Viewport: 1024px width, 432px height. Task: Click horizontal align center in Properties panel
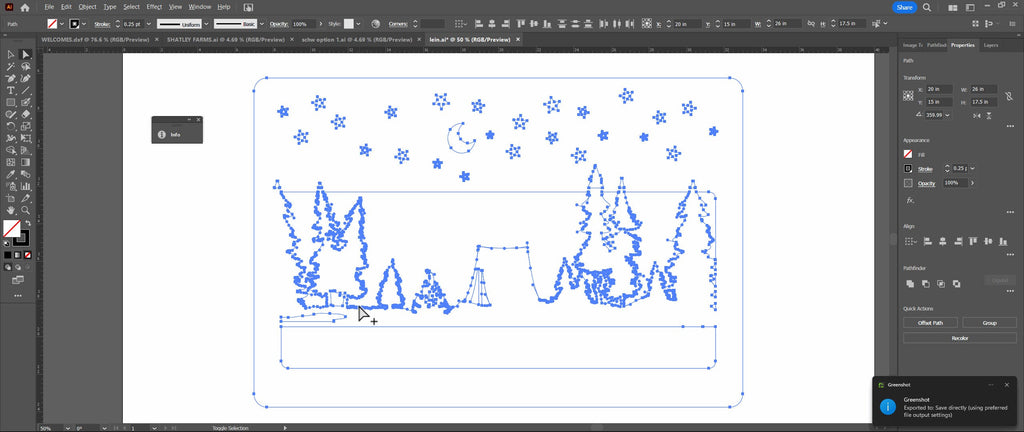pyautogui.click(x=942, y=241)
